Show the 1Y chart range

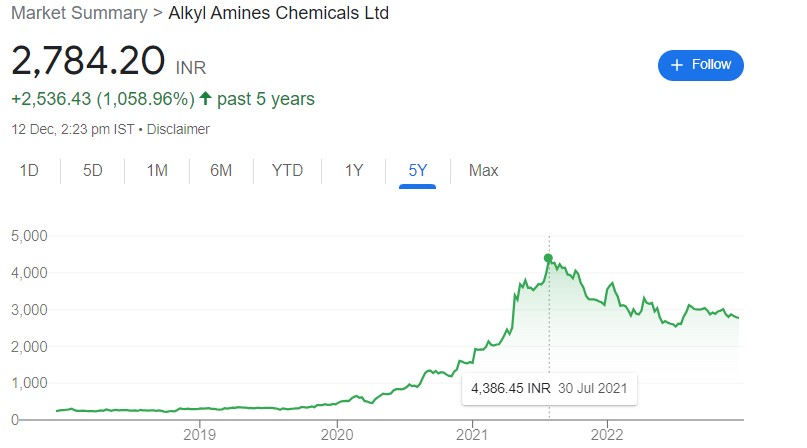(x=354, y=170)
